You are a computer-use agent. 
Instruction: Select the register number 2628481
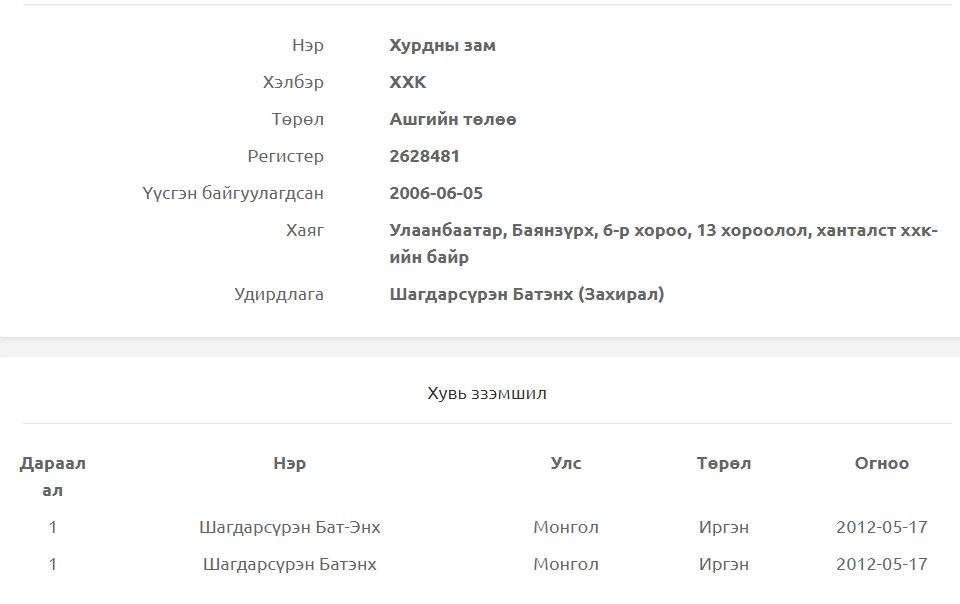click(x=424, y=156)
